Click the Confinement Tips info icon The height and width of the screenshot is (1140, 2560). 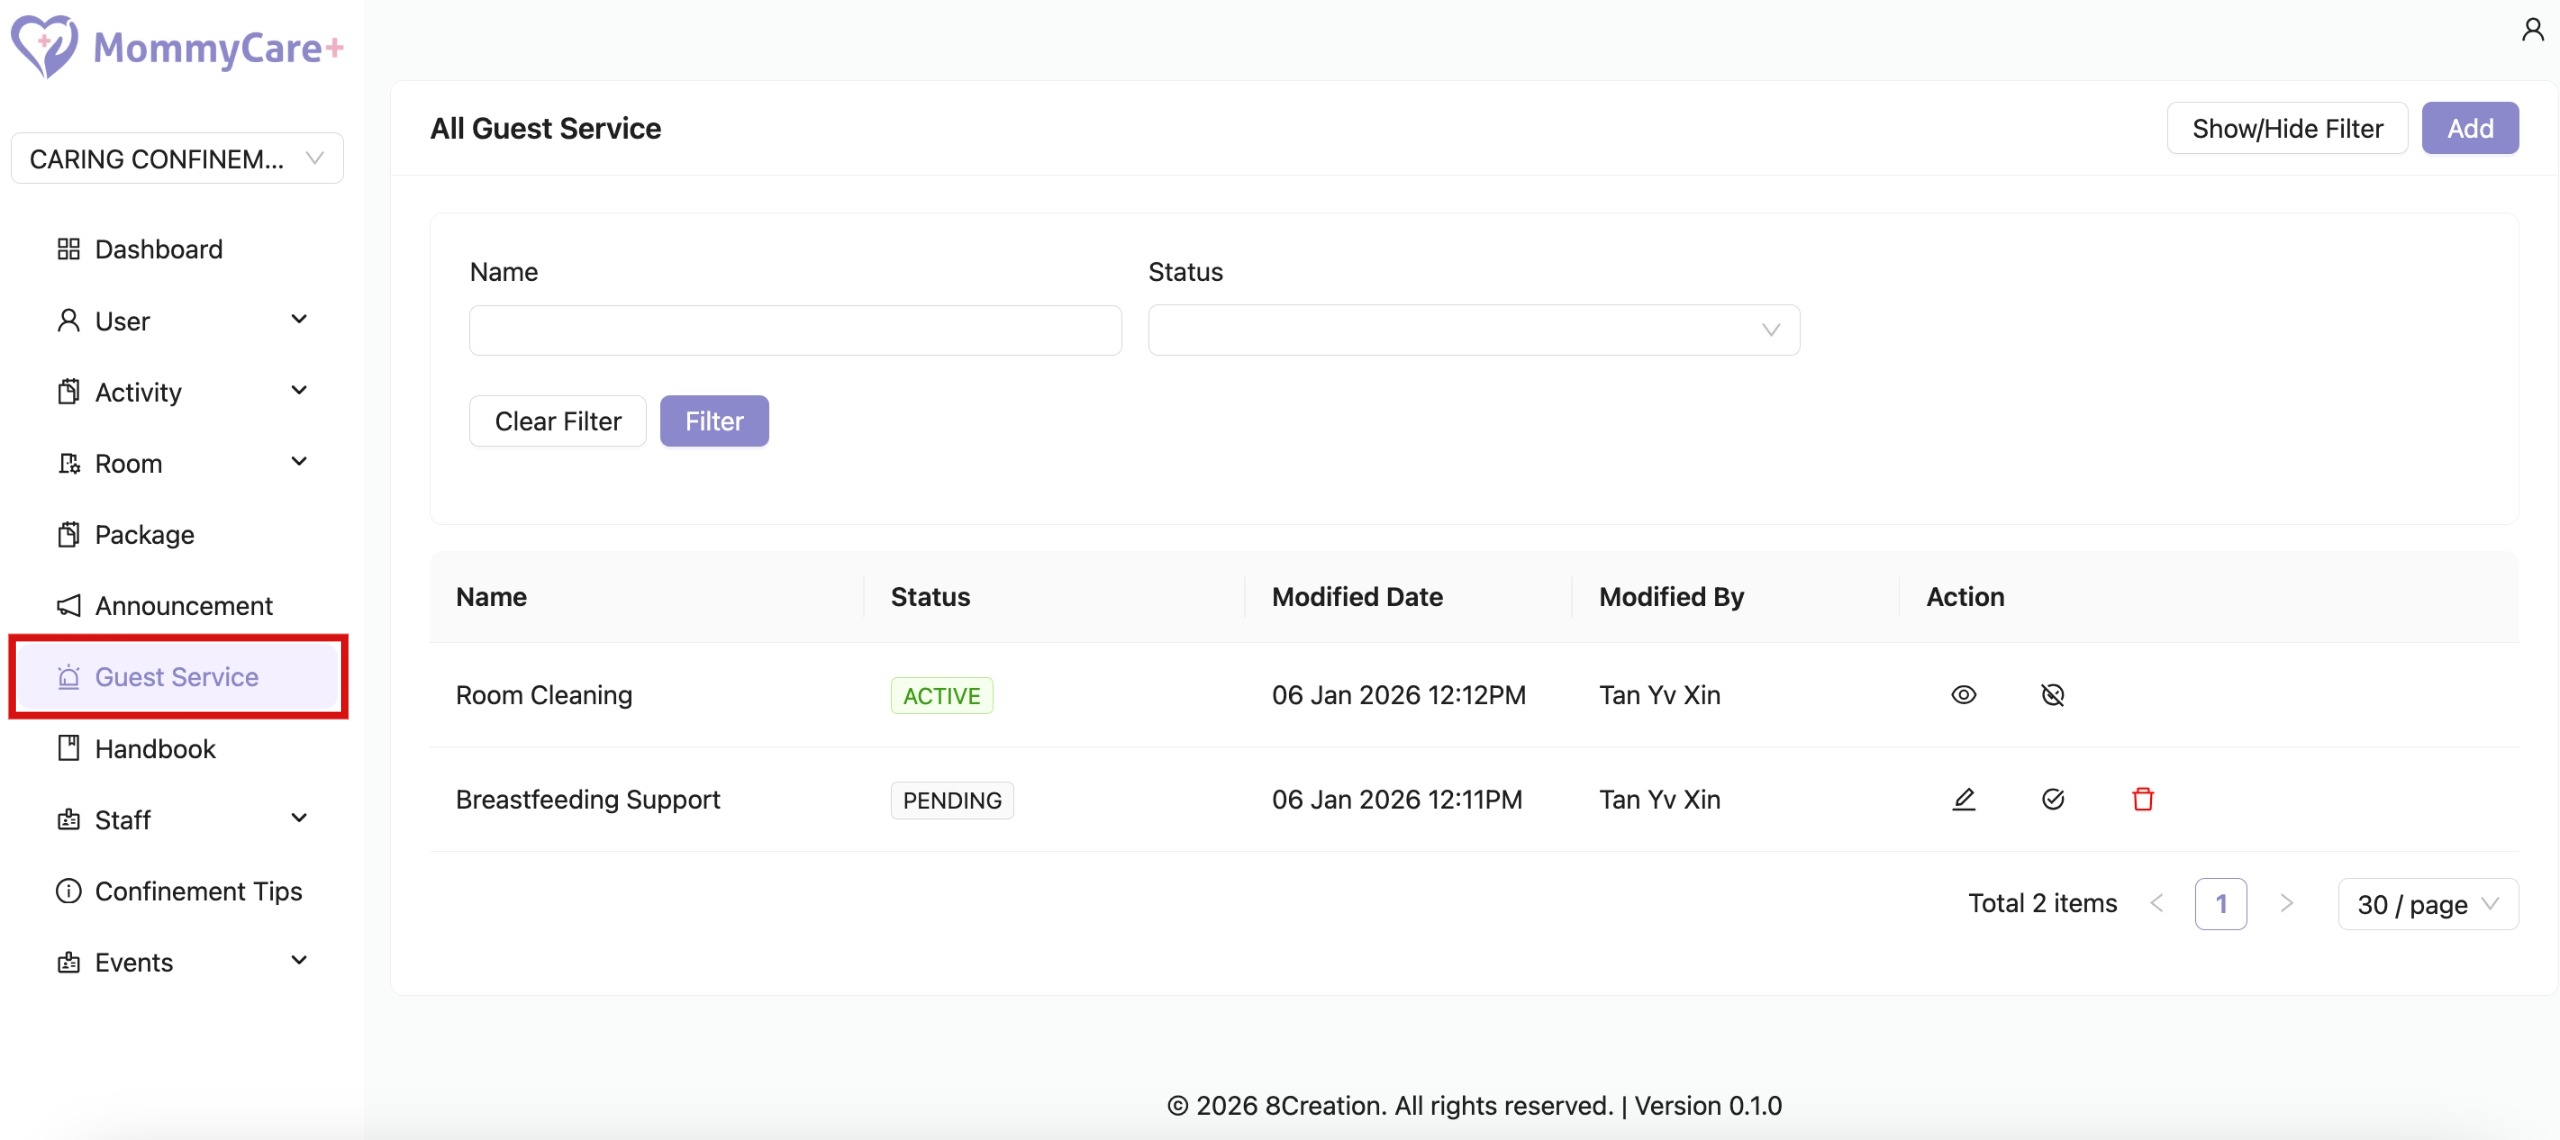(x=68, y=891)
